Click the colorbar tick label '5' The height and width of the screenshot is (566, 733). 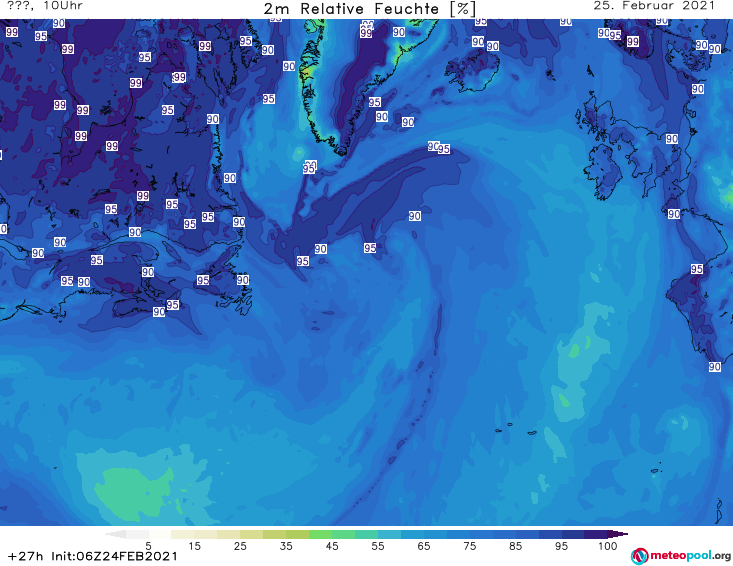tap(148, 546)
